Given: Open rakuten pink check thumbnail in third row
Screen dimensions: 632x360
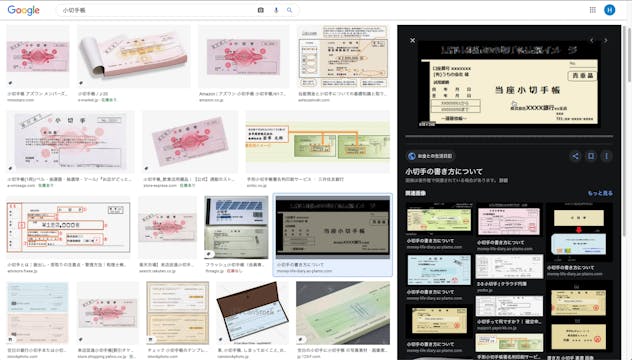Looking at the screenshot, I should [167, 228].
